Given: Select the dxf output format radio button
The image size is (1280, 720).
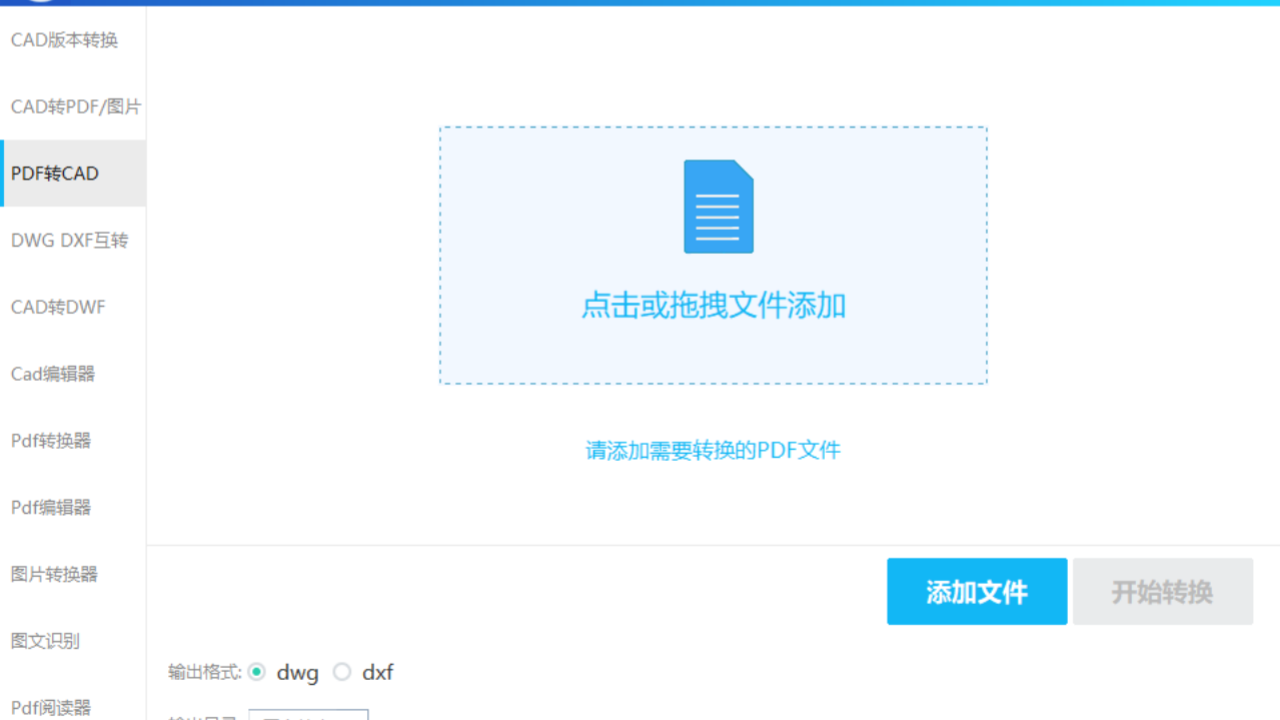Looking at the screenshot, I should [x=342, y=672].
